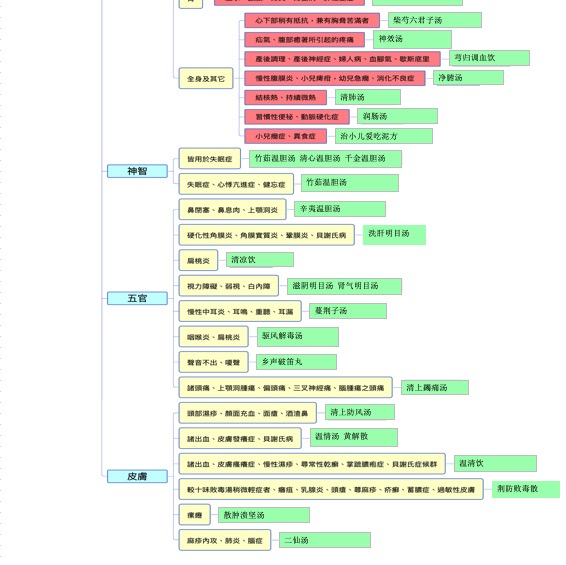This screenshot has width=566, height=565.
Task: Select the green 清上防风汤 formula
Action: [x=360, y=412]
